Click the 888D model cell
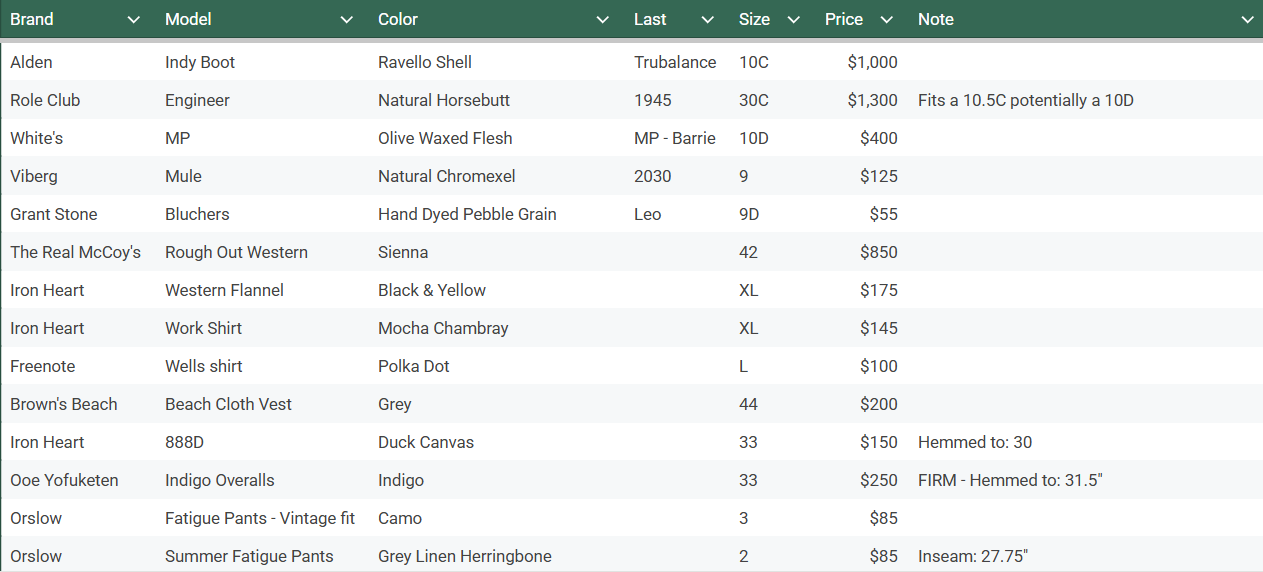This screenshot has height=572, width=1263. coord(185,442)
